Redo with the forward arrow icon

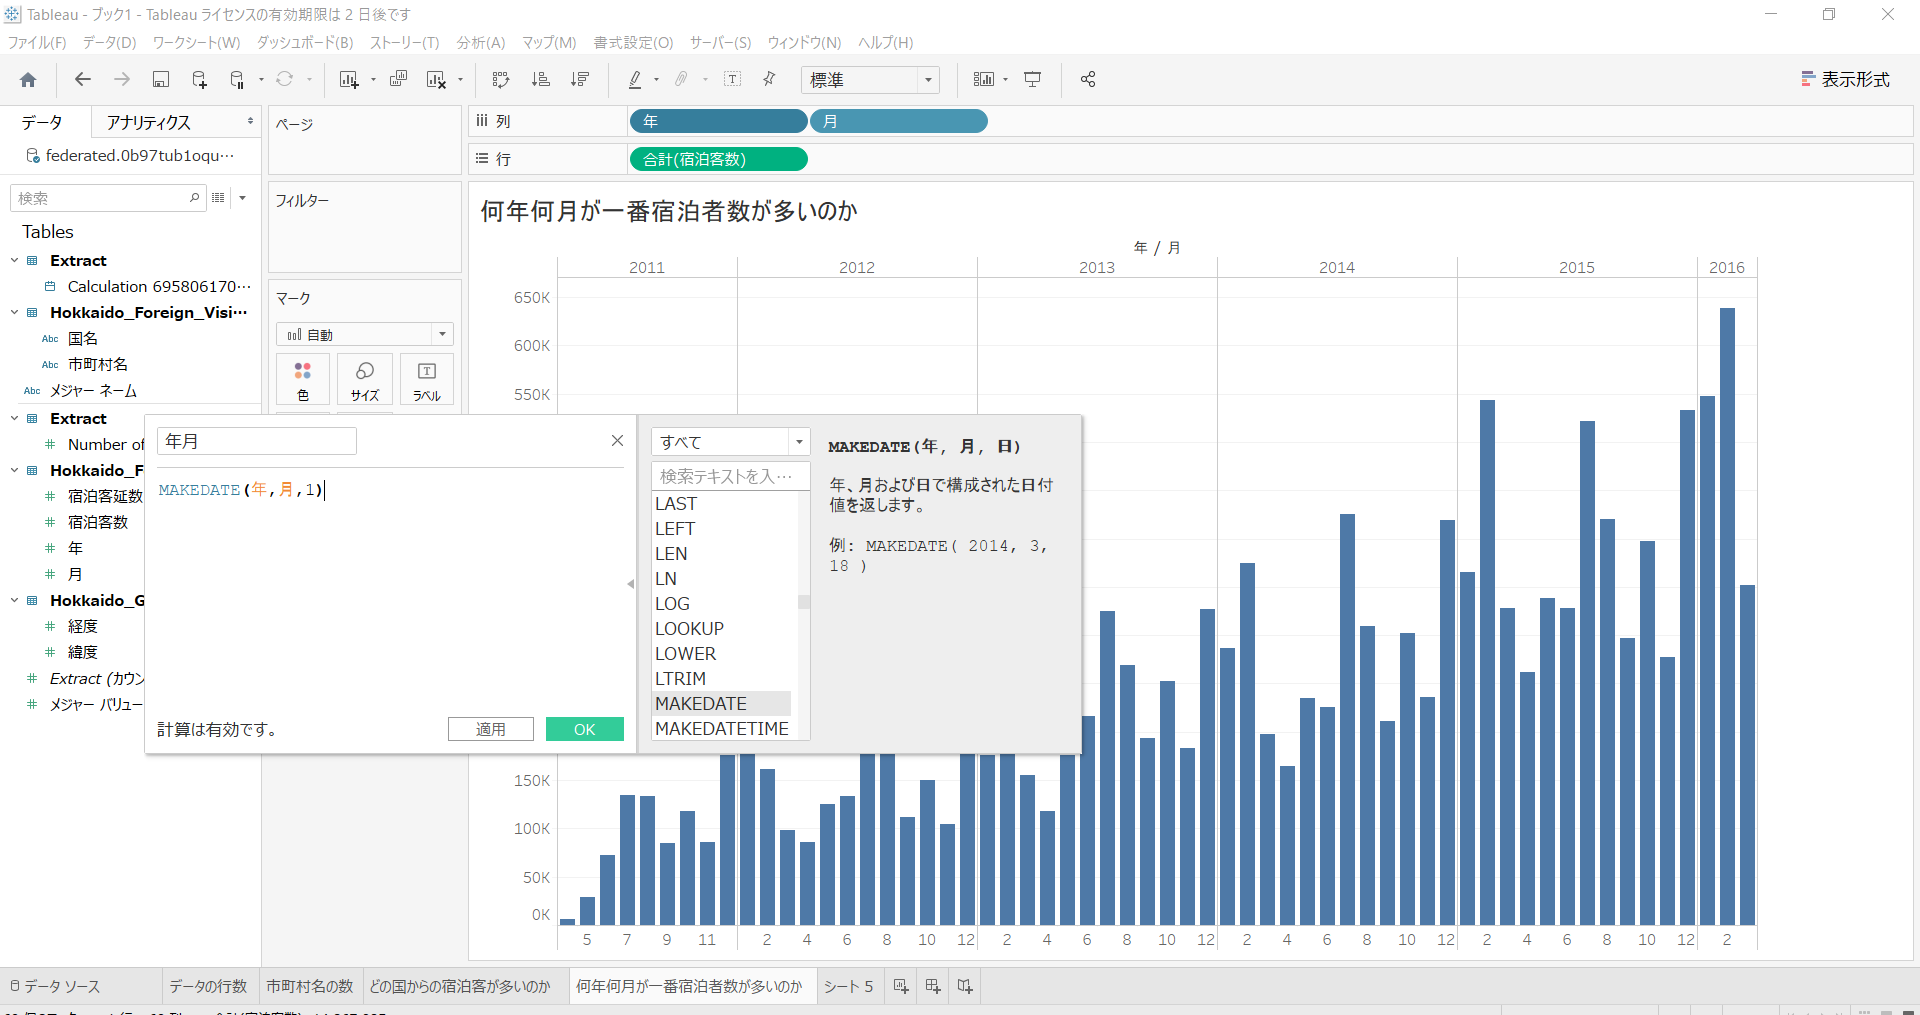[122, 80]
